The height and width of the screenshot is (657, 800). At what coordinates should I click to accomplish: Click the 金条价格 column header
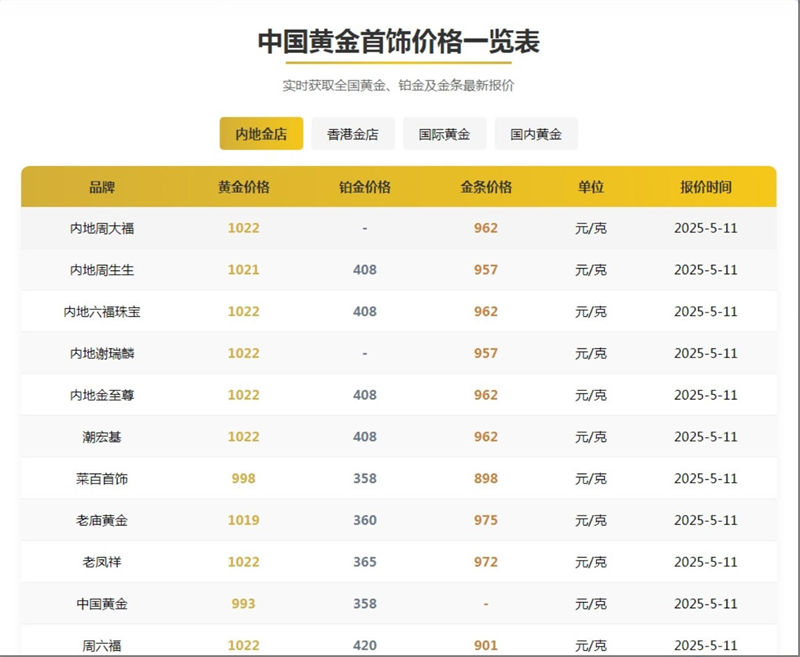[486, 187]
